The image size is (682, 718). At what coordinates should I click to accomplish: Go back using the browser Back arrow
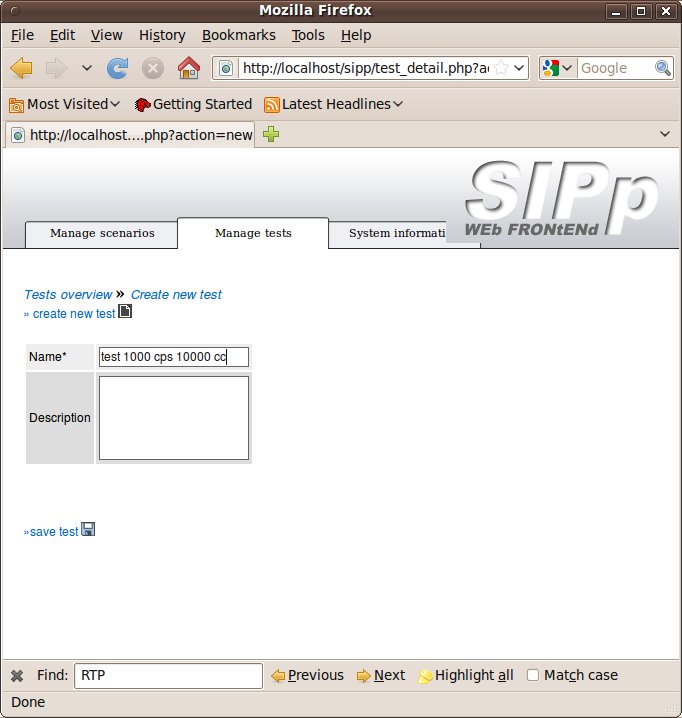click(x=22, y=69)
